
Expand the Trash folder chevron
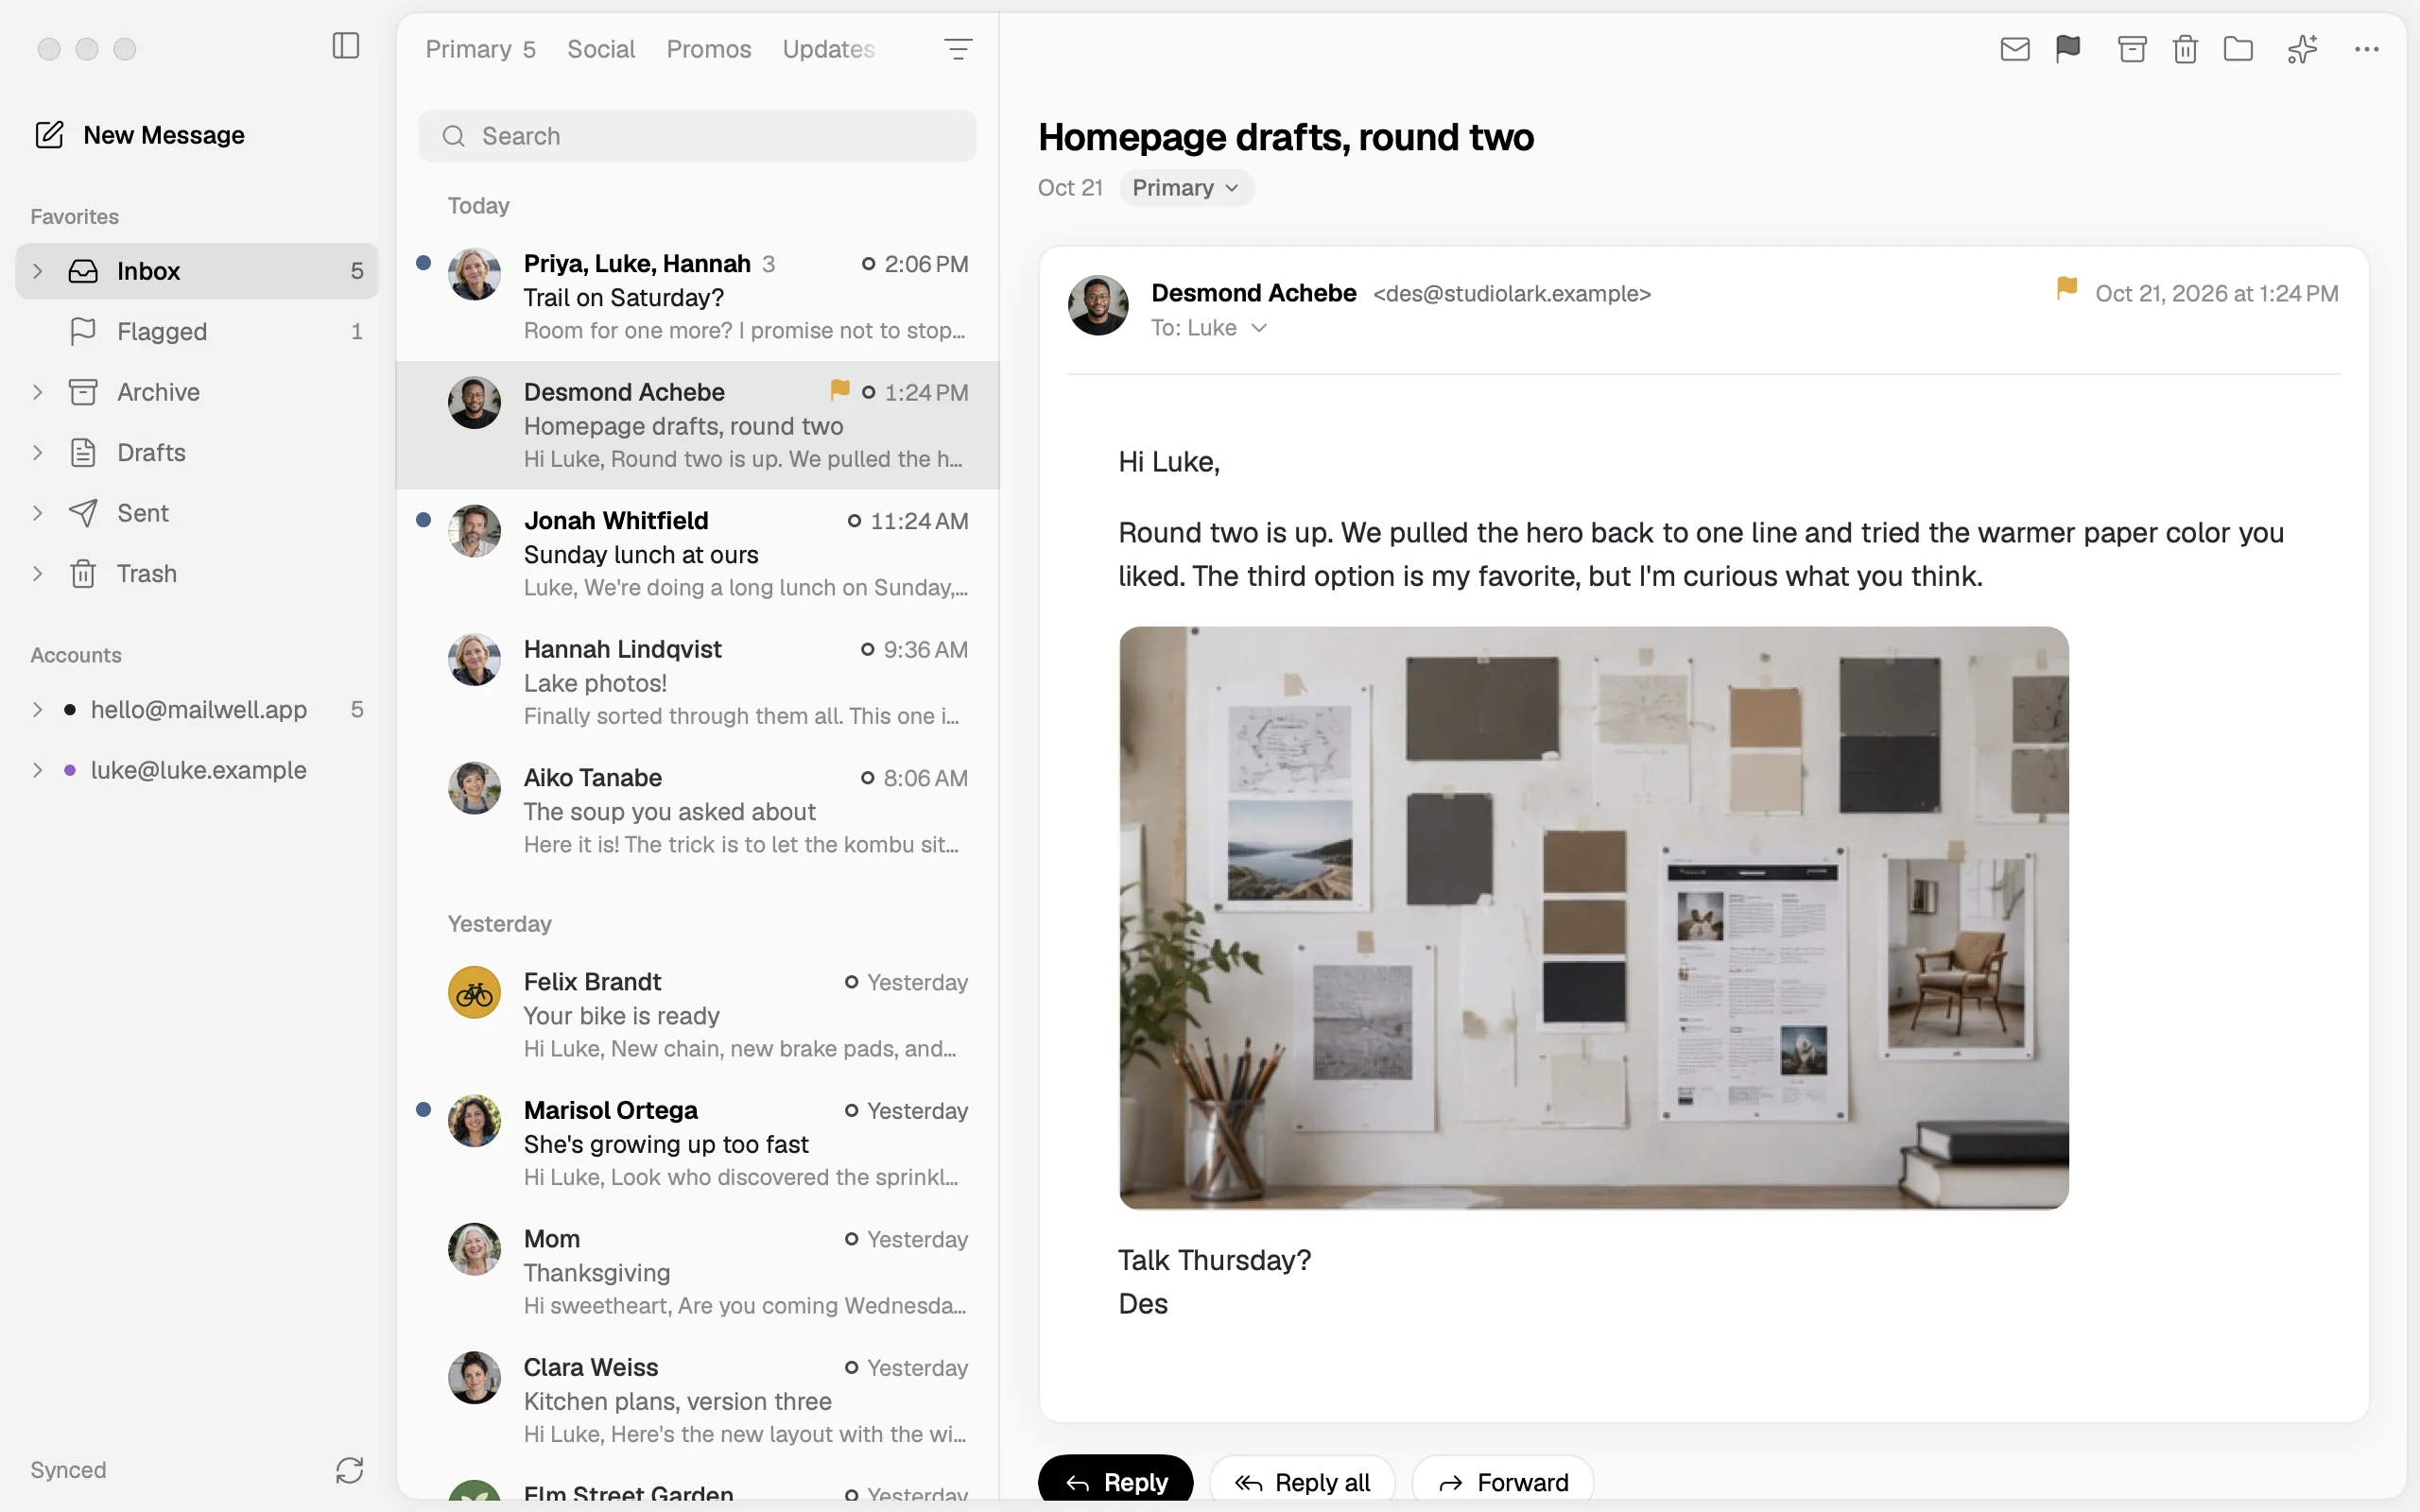click(38, 573)
